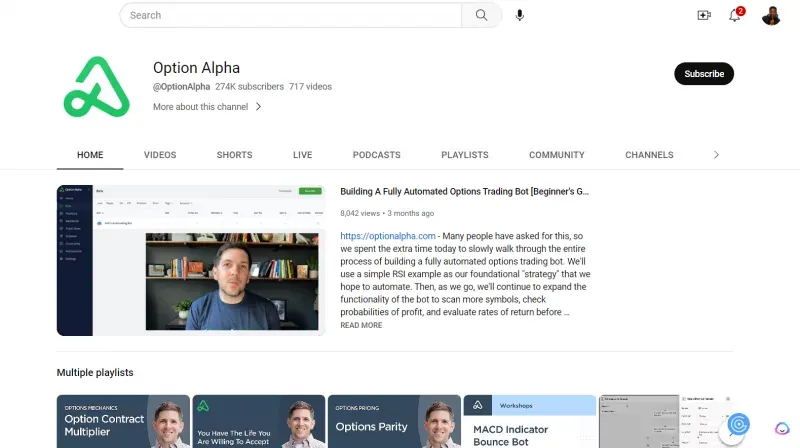Open the notifications bell
800x448 pixels.
point(735,15)
